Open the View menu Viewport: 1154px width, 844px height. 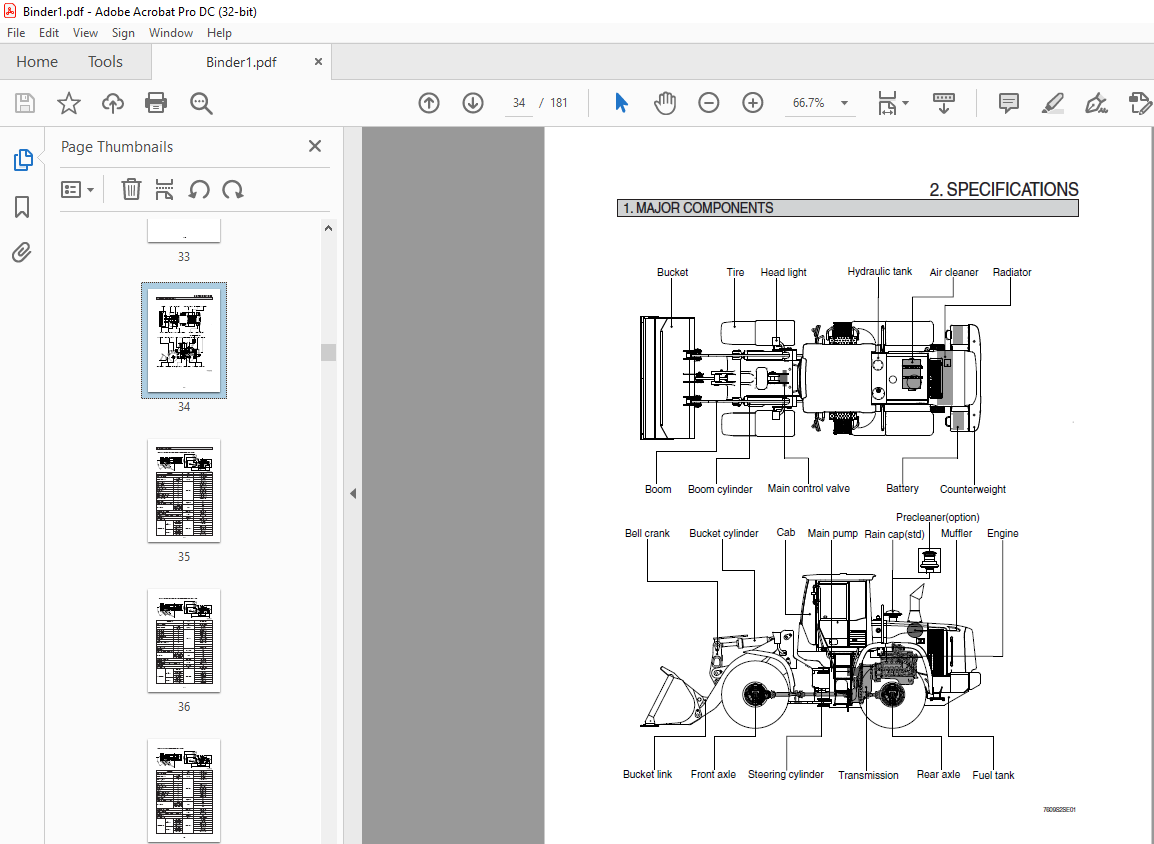(85, 33)
